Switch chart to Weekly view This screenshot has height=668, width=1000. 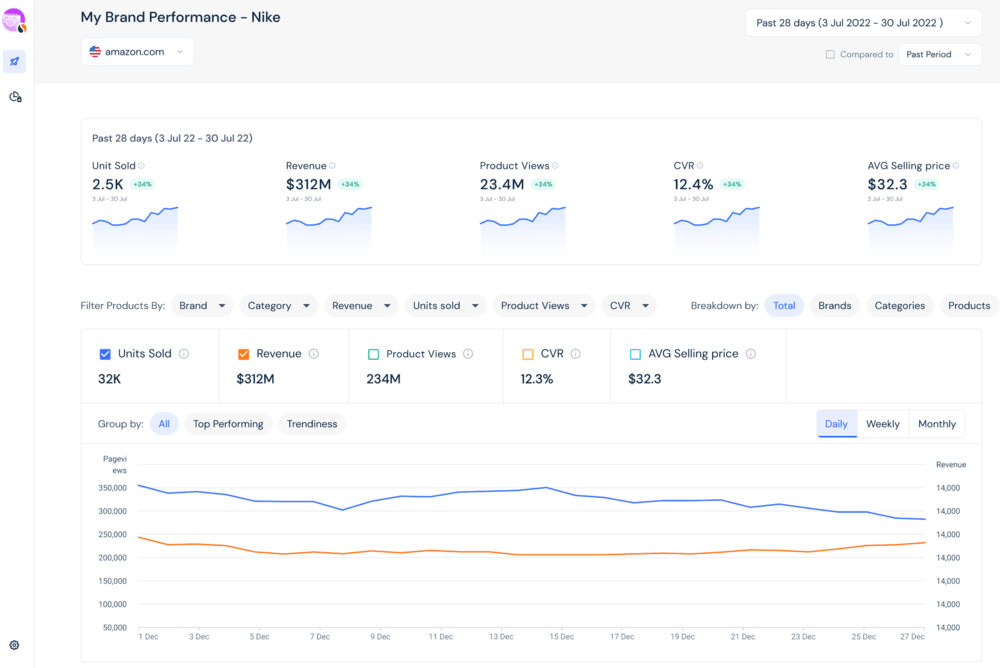coord(883,424)
